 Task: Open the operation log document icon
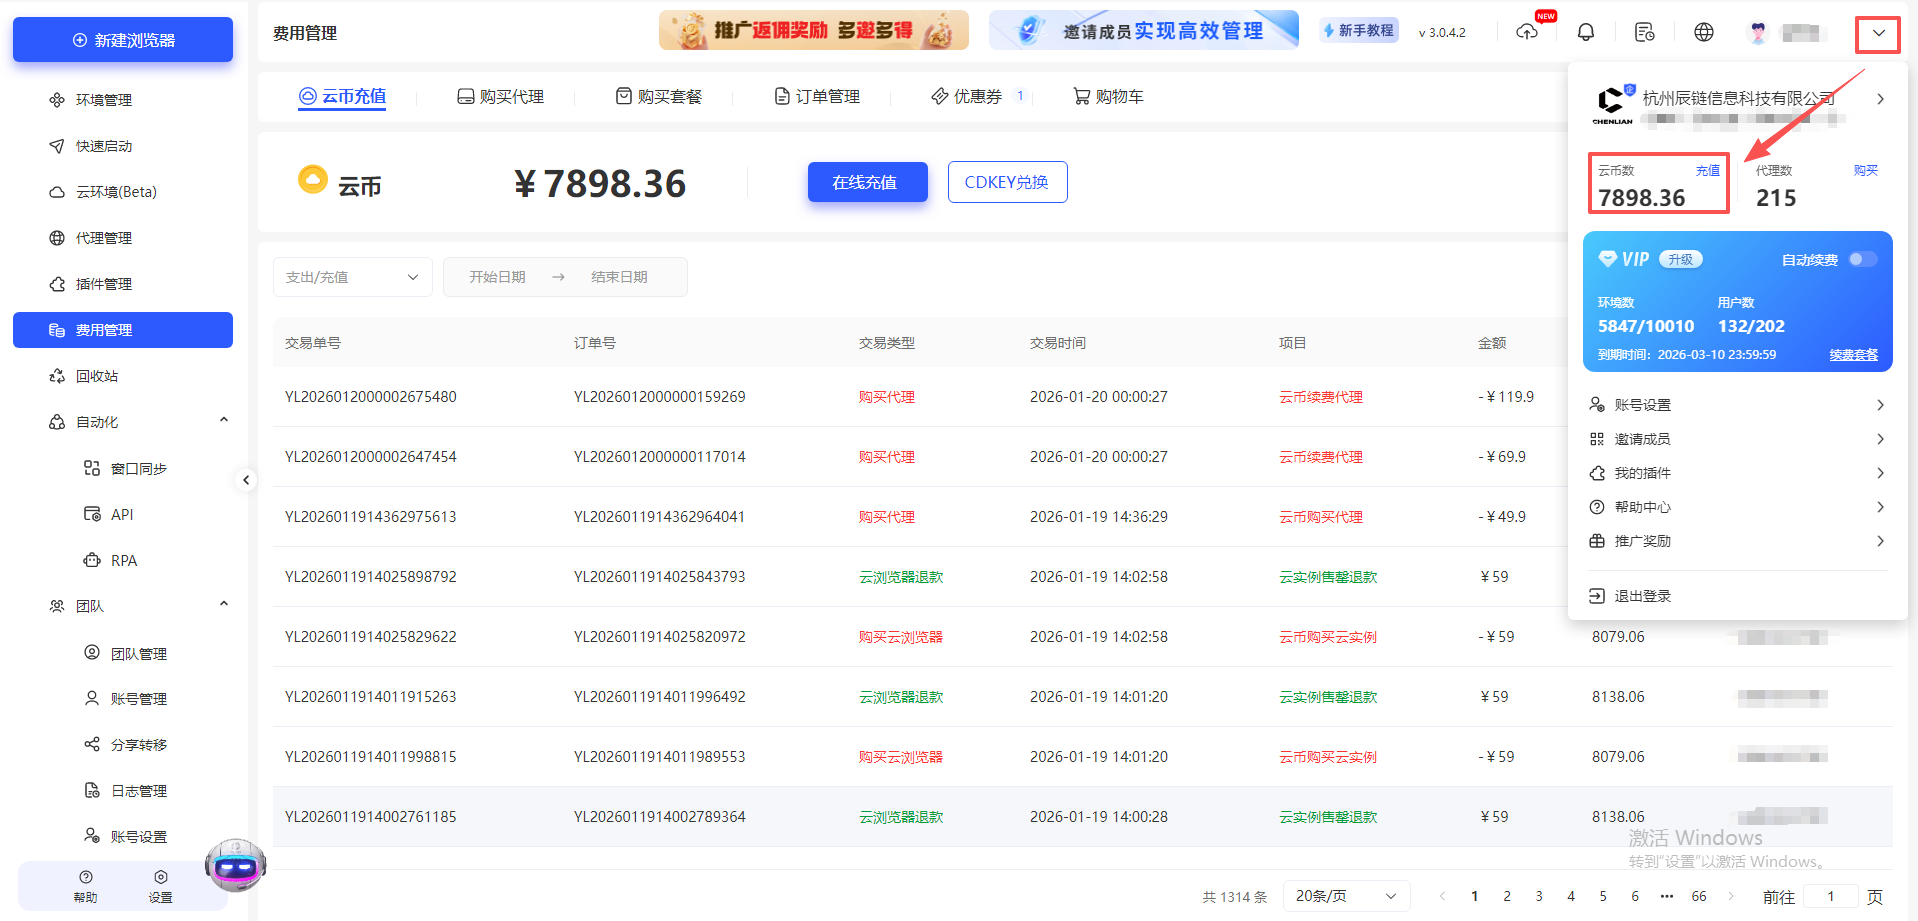(1644, 31)
